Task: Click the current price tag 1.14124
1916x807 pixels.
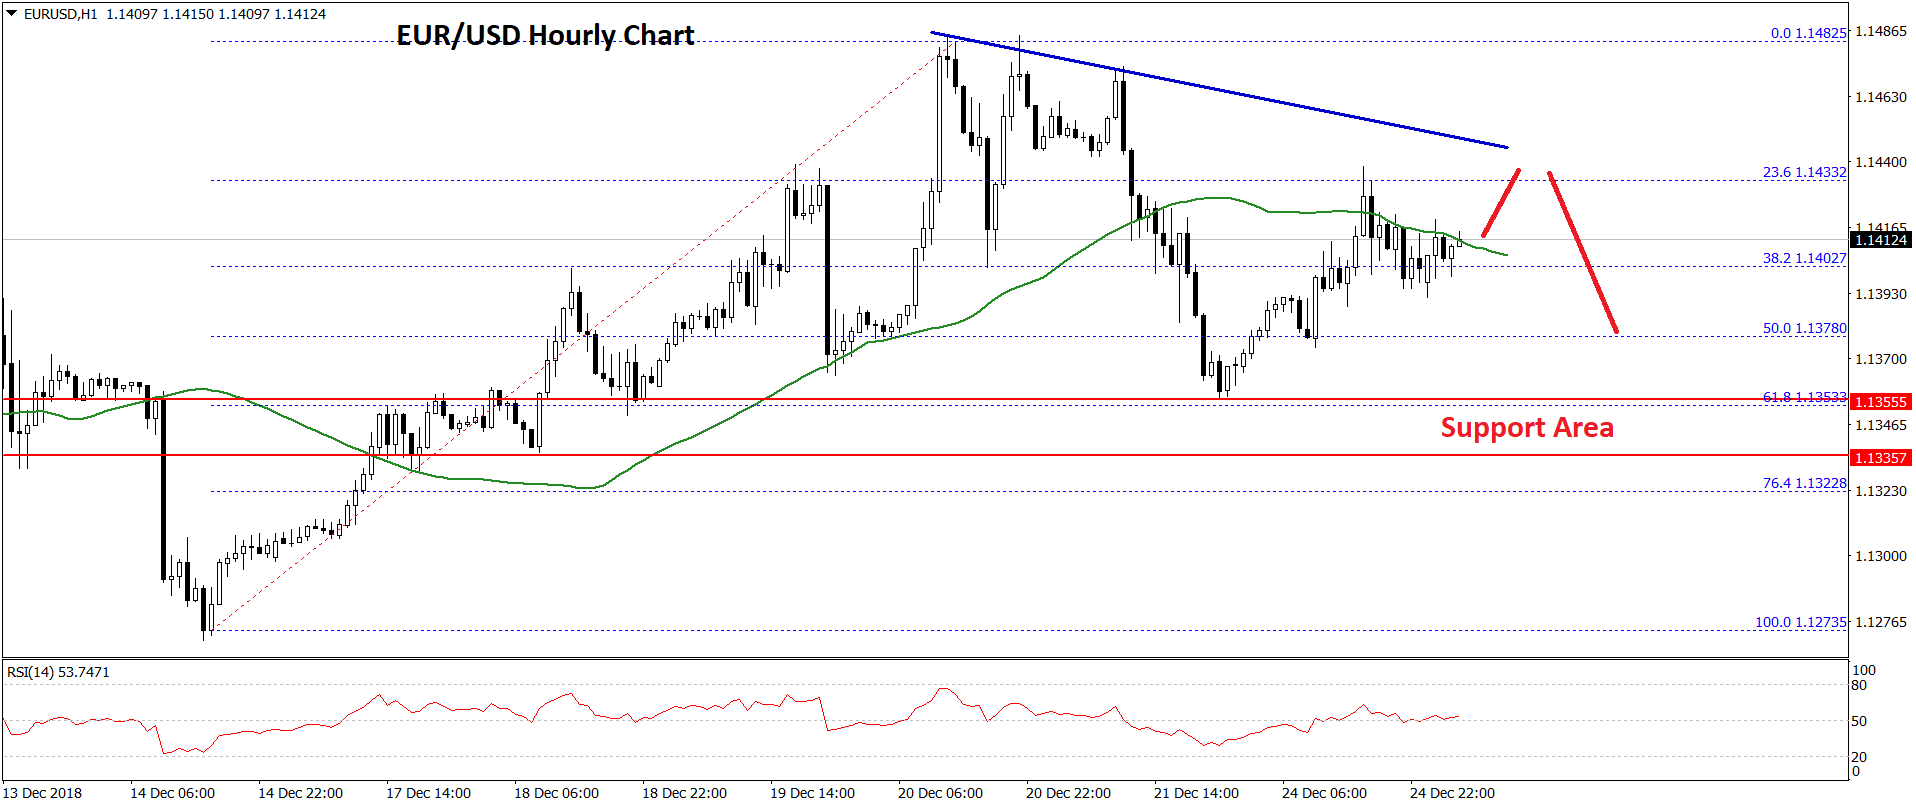Action: tap(1880, 240)
